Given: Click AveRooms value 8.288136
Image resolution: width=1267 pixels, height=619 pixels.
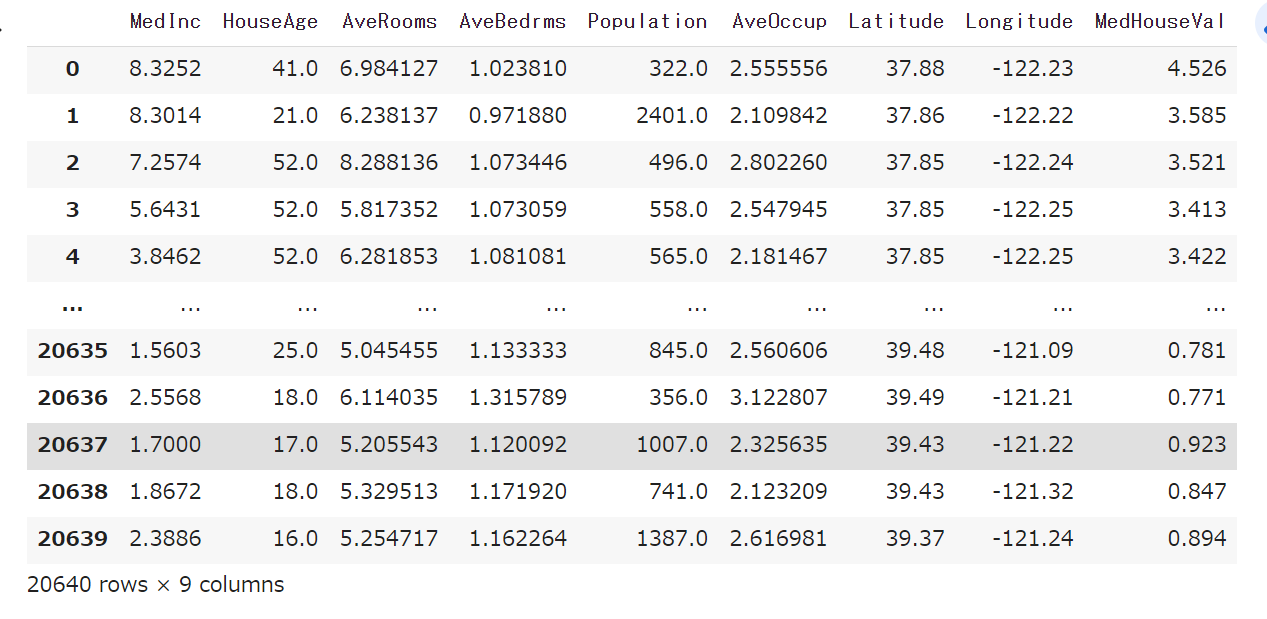Looking at the screenshot, I should pyautogui.click(x=389, y=163).
